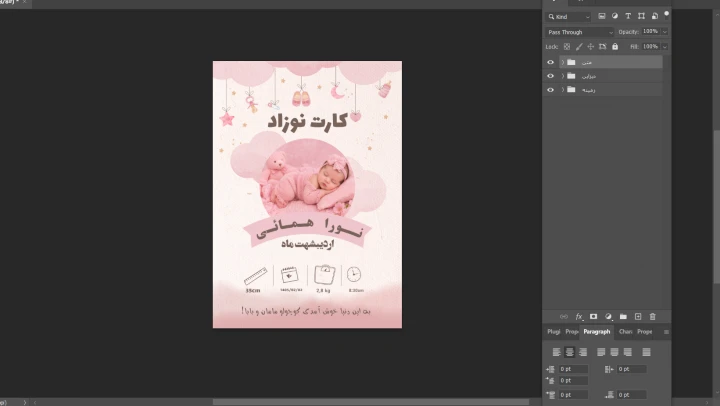Image resolution: width=720 pixels, height=406 pixels.
Task: Toggle lock transparent pixels
Action: [x=567, y=47]
